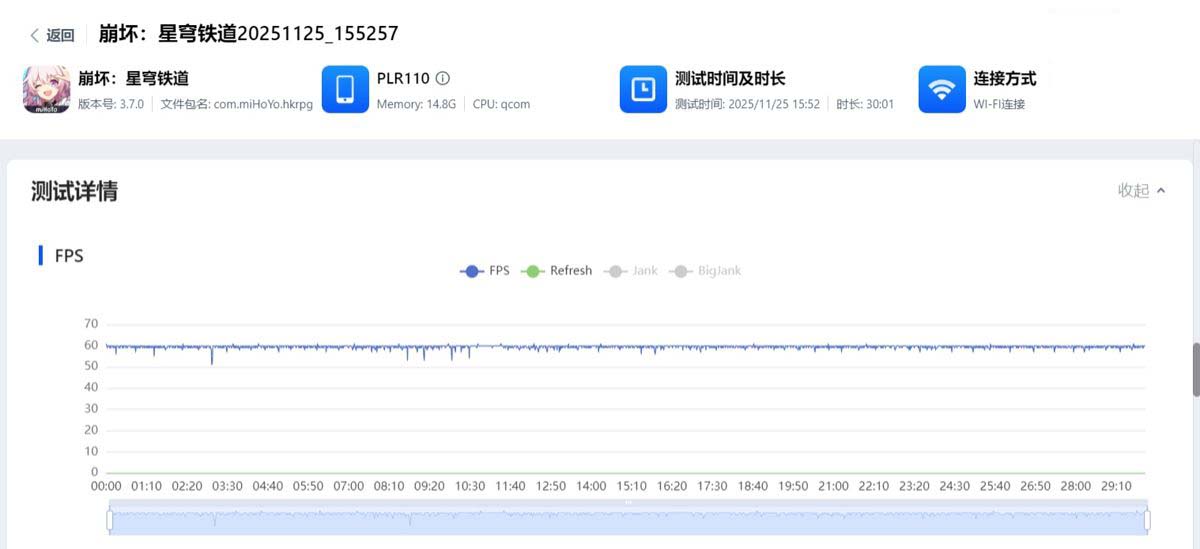Select the report title 崩坏：星穹铁道20251125_155257
Screen dimensions: 1200x549
tap(248, 34)
